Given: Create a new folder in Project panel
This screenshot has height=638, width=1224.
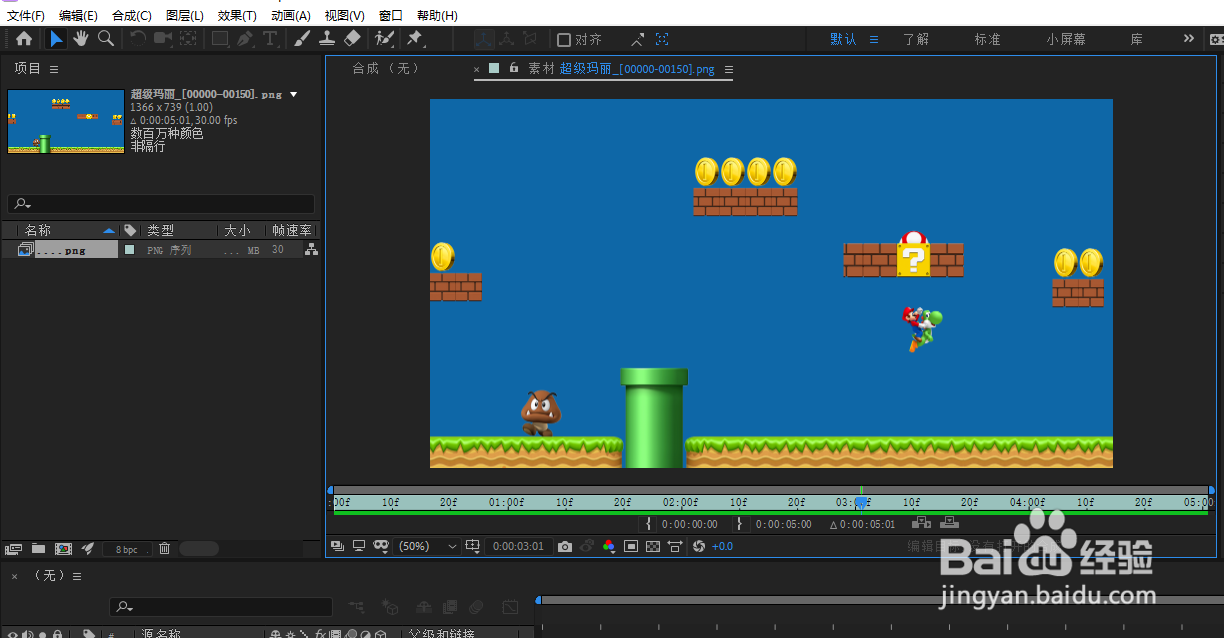Looking at the screenshot, I should click(x=38, y=548).
